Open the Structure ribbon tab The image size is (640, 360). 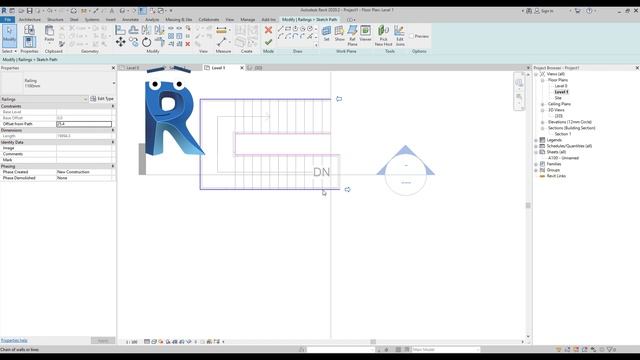pyautogui.click(x=55, y=20)
